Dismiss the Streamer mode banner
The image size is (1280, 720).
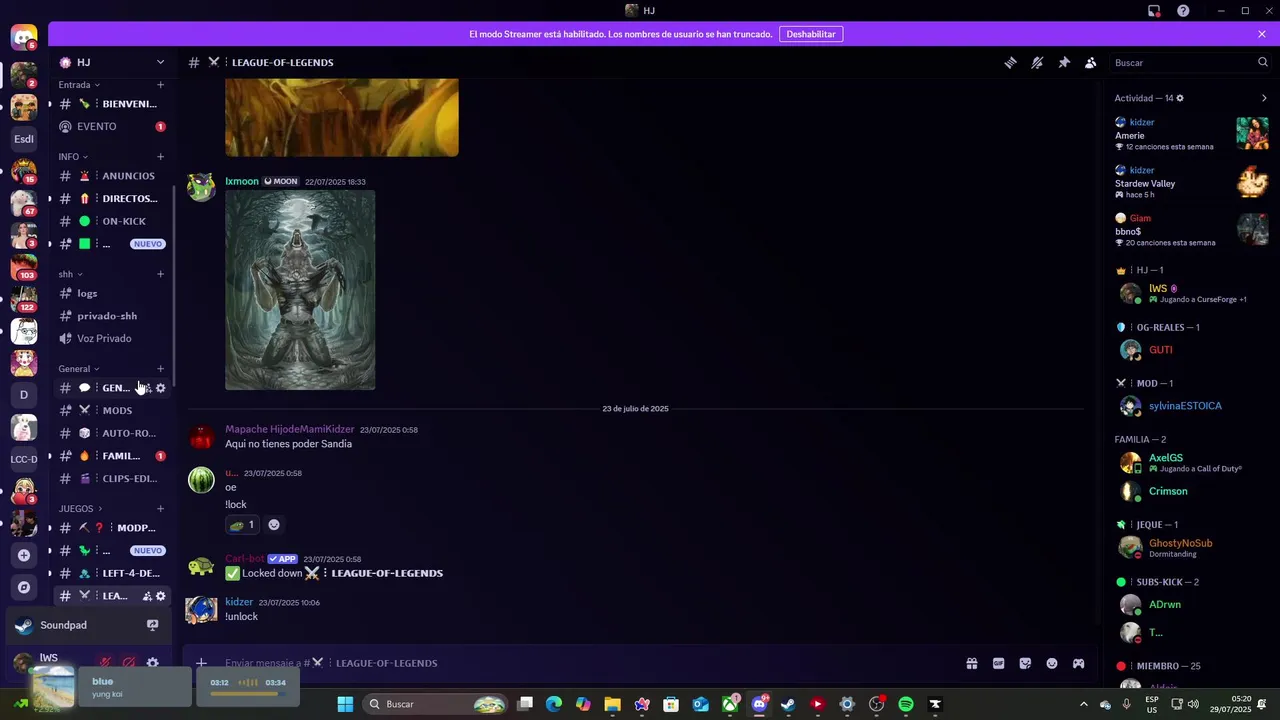coord(1262,34)
